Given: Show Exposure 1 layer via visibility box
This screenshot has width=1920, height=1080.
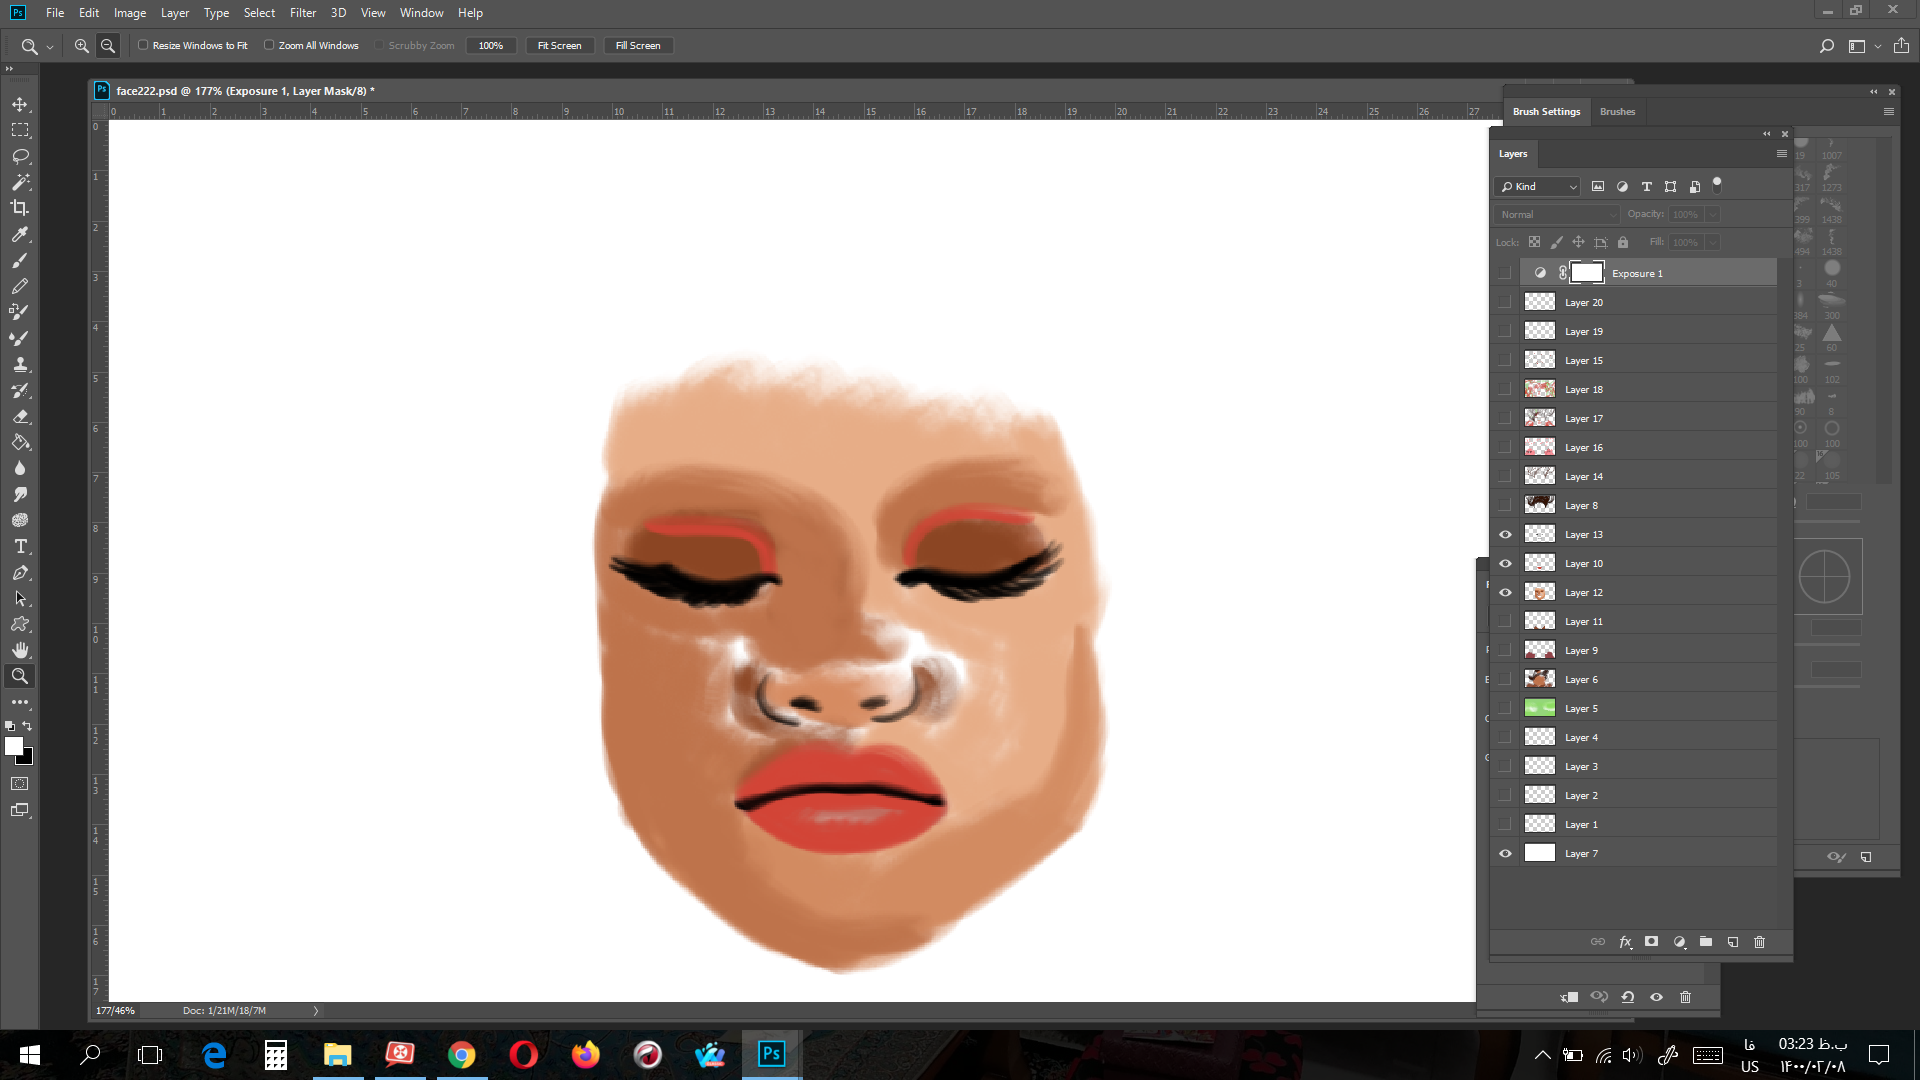Looking at the screenshot, I should tap(1505, 274).
